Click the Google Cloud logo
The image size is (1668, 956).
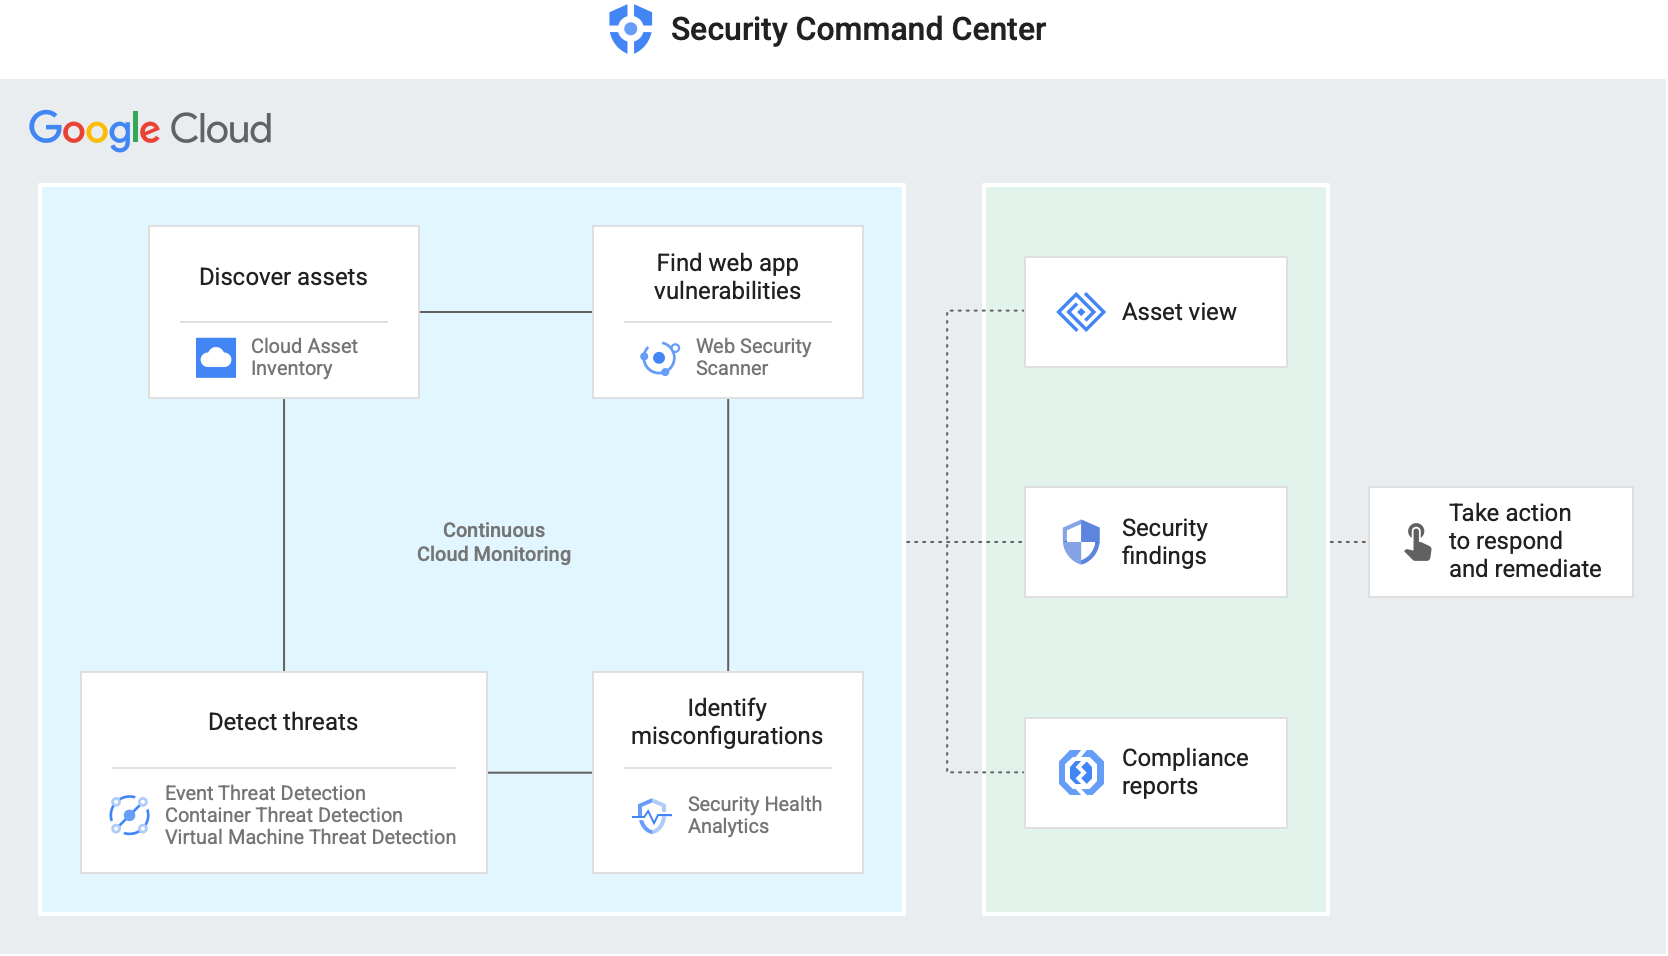151,130
